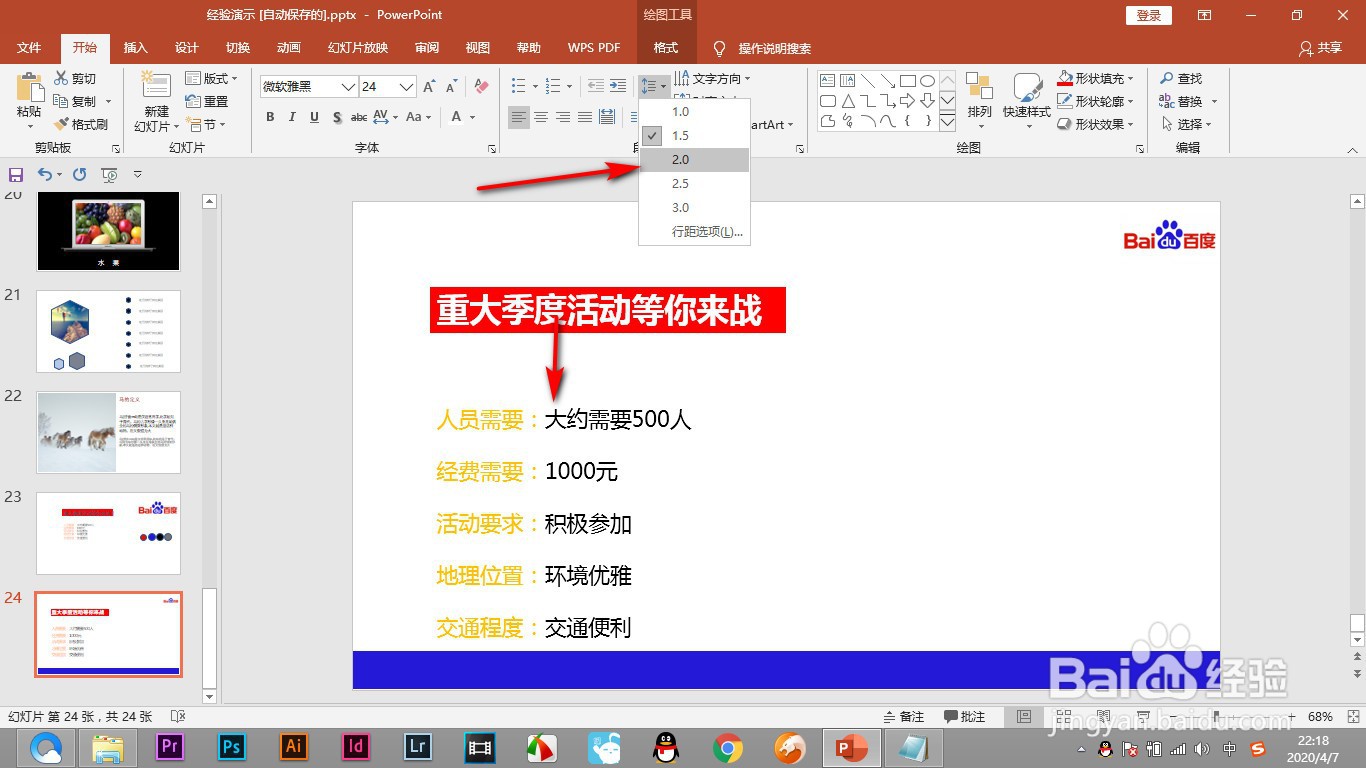Viewport: 1366px width, 768px height.
Task: Select slide 21 thumbnail with hexagon
Action: [x=108, y=331]
